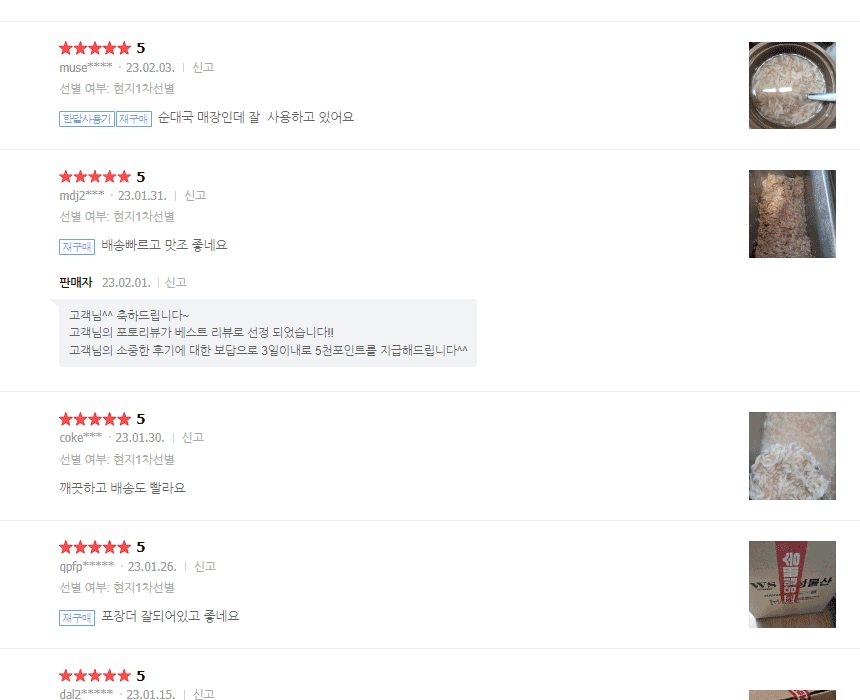Screen dimensions: 860x700
Task: Open the package box photo from qpfp*****
Action: click(x=792, y=584)
